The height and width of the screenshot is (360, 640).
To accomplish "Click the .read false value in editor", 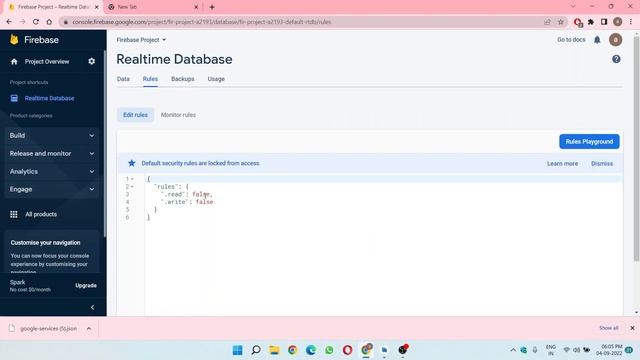I will pyautogui.click(x=202, y=194).
